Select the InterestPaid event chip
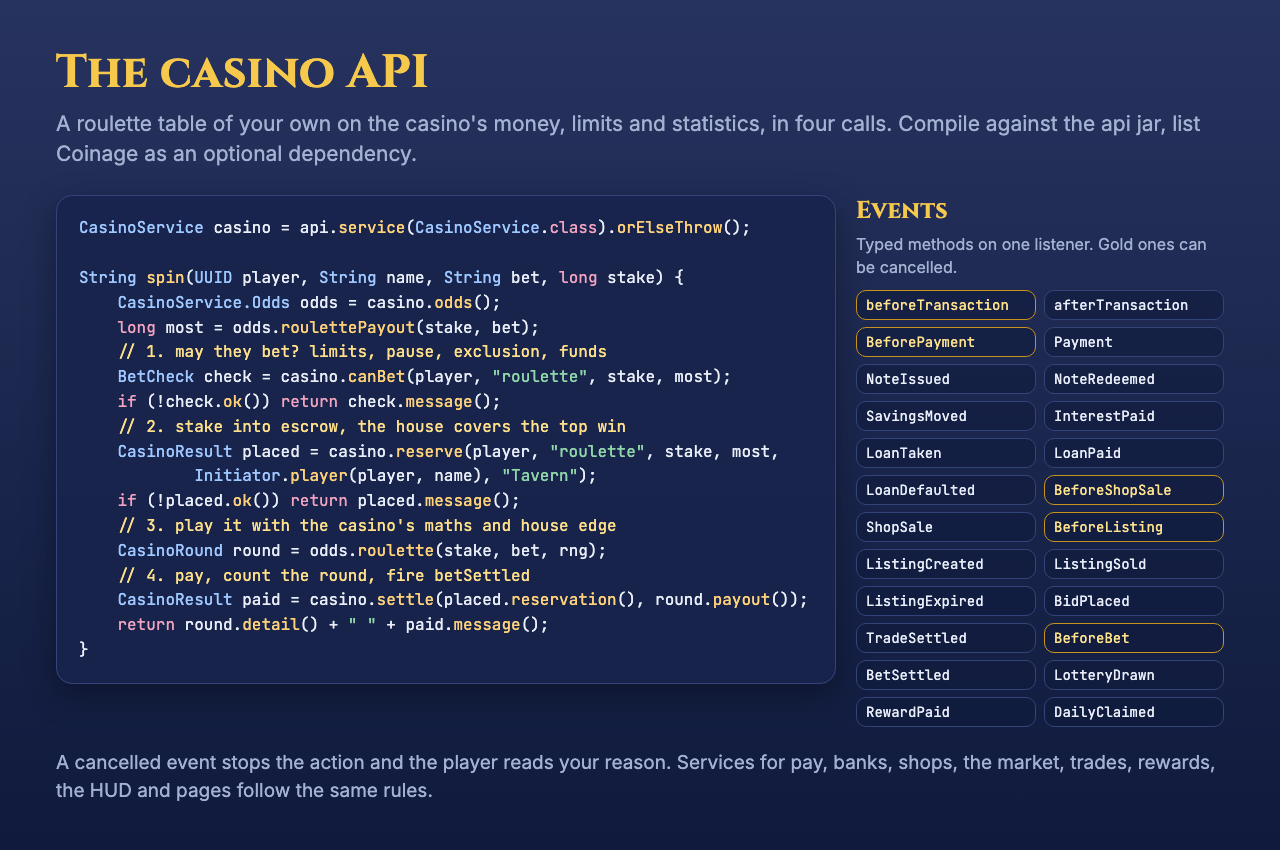This screenshot has height=850, width=1280. pos(1134,416)
